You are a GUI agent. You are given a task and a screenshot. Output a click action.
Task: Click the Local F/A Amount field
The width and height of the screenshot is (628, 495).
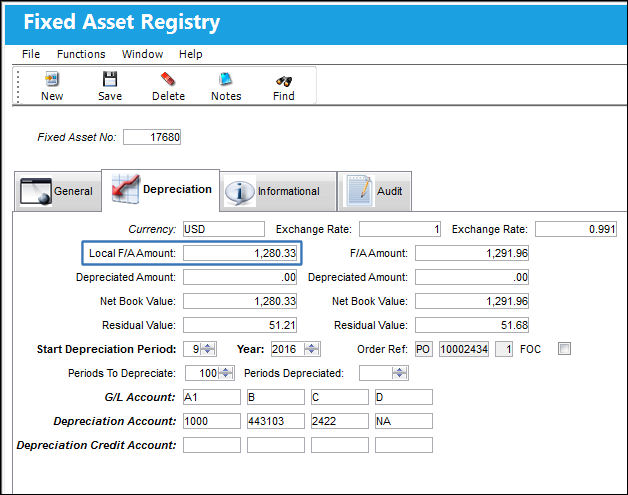(x=240, y=253)
